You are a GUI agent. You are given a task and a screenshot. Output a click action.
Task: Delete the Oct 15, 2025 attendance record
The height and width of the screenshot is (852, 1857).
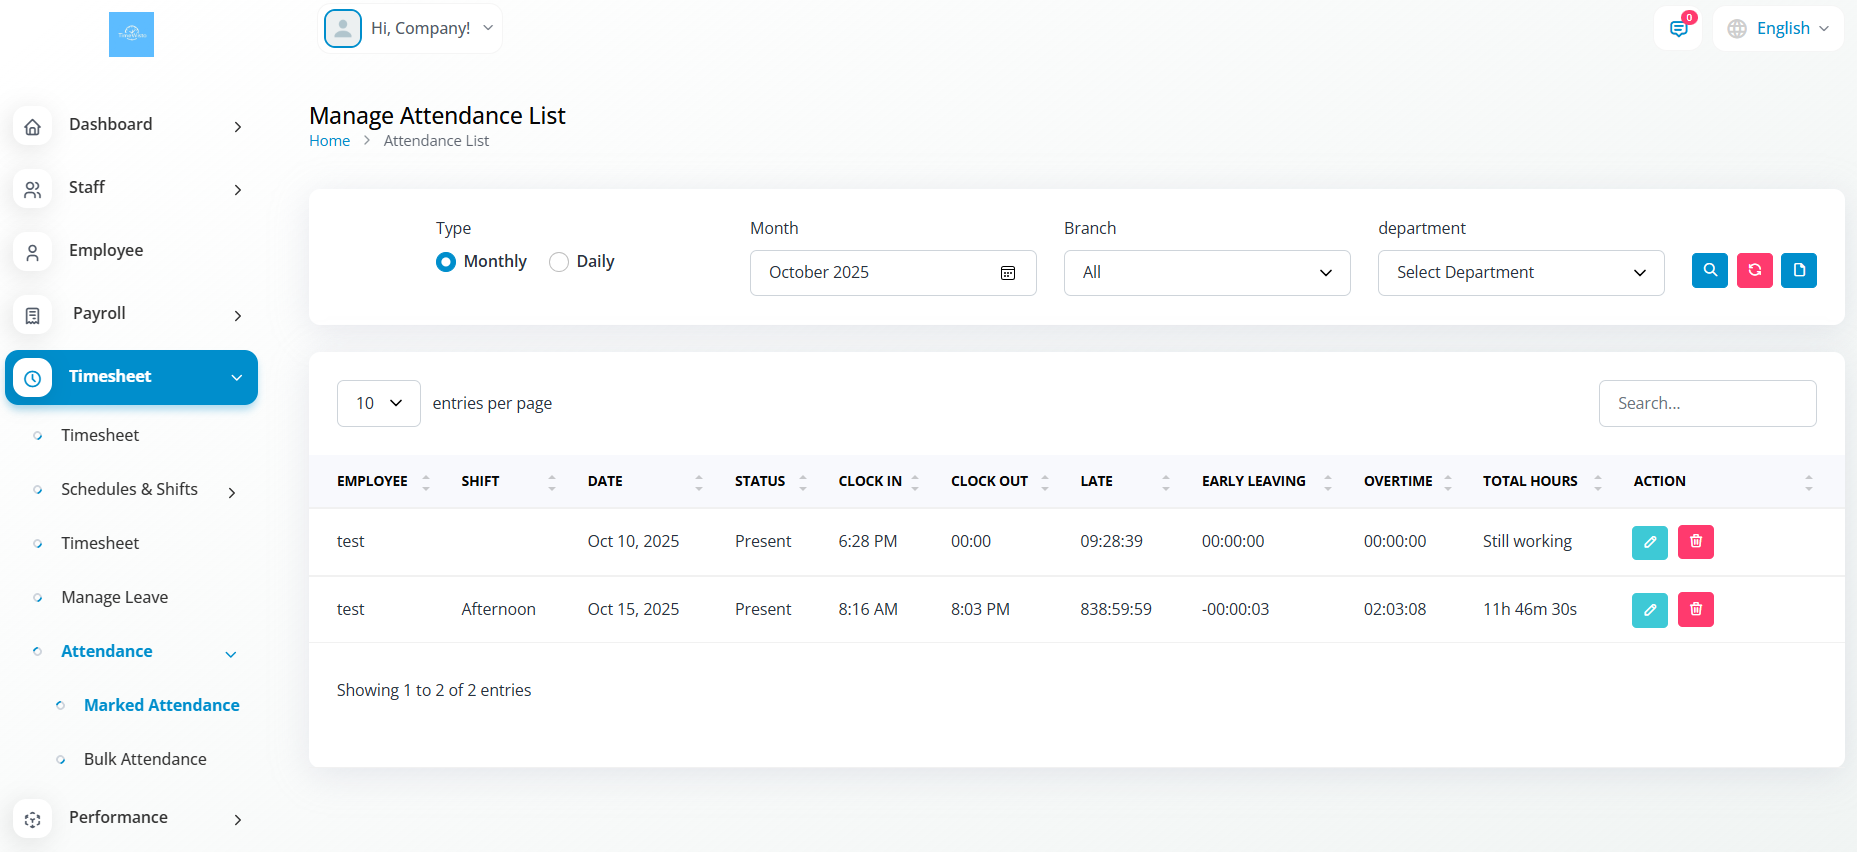[1695, 609]
